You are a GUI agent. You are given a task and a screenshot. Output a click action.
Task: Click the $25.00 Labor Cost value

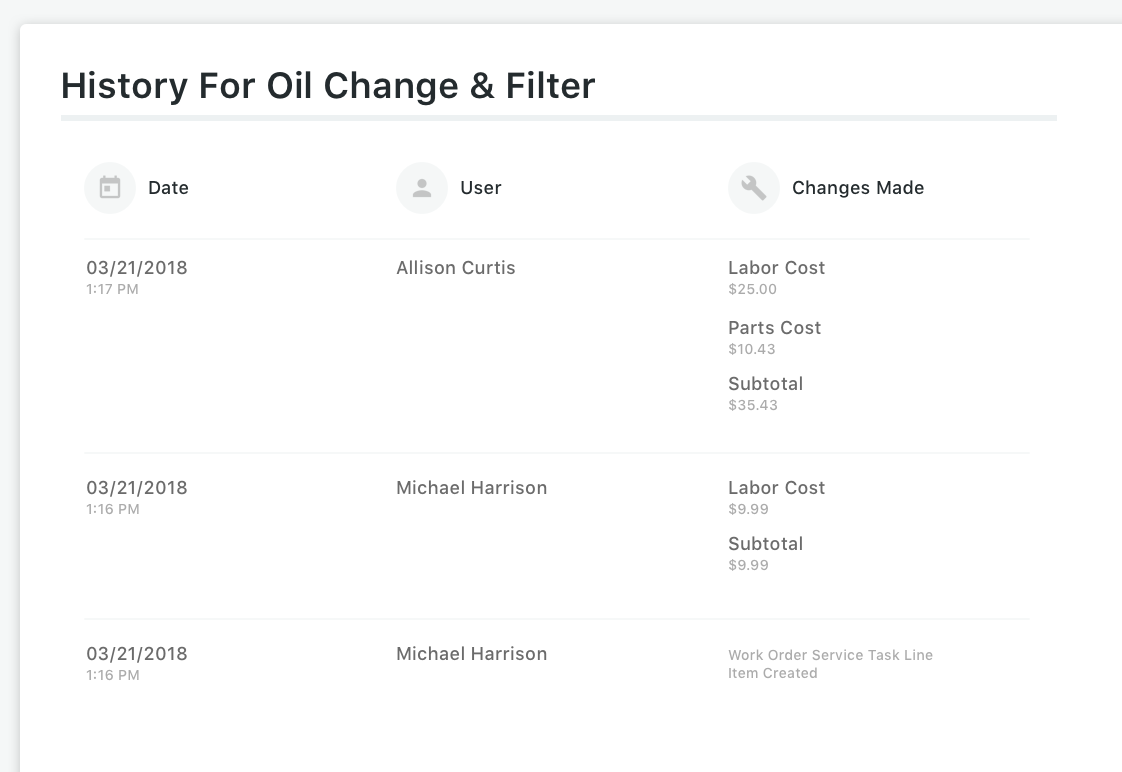tap(752, 290)
